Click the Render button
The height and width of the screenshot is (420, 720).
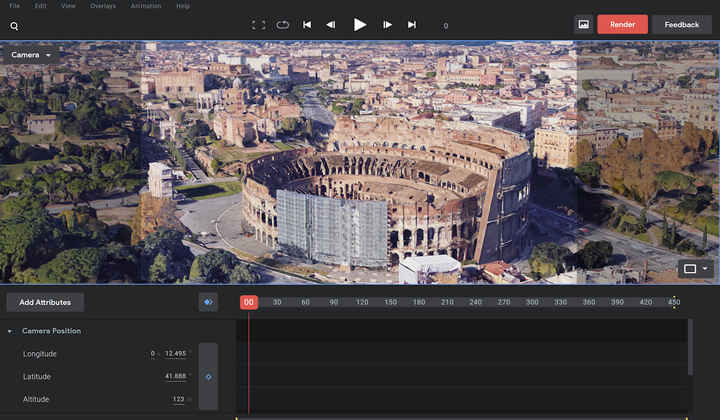coord(622,24)
